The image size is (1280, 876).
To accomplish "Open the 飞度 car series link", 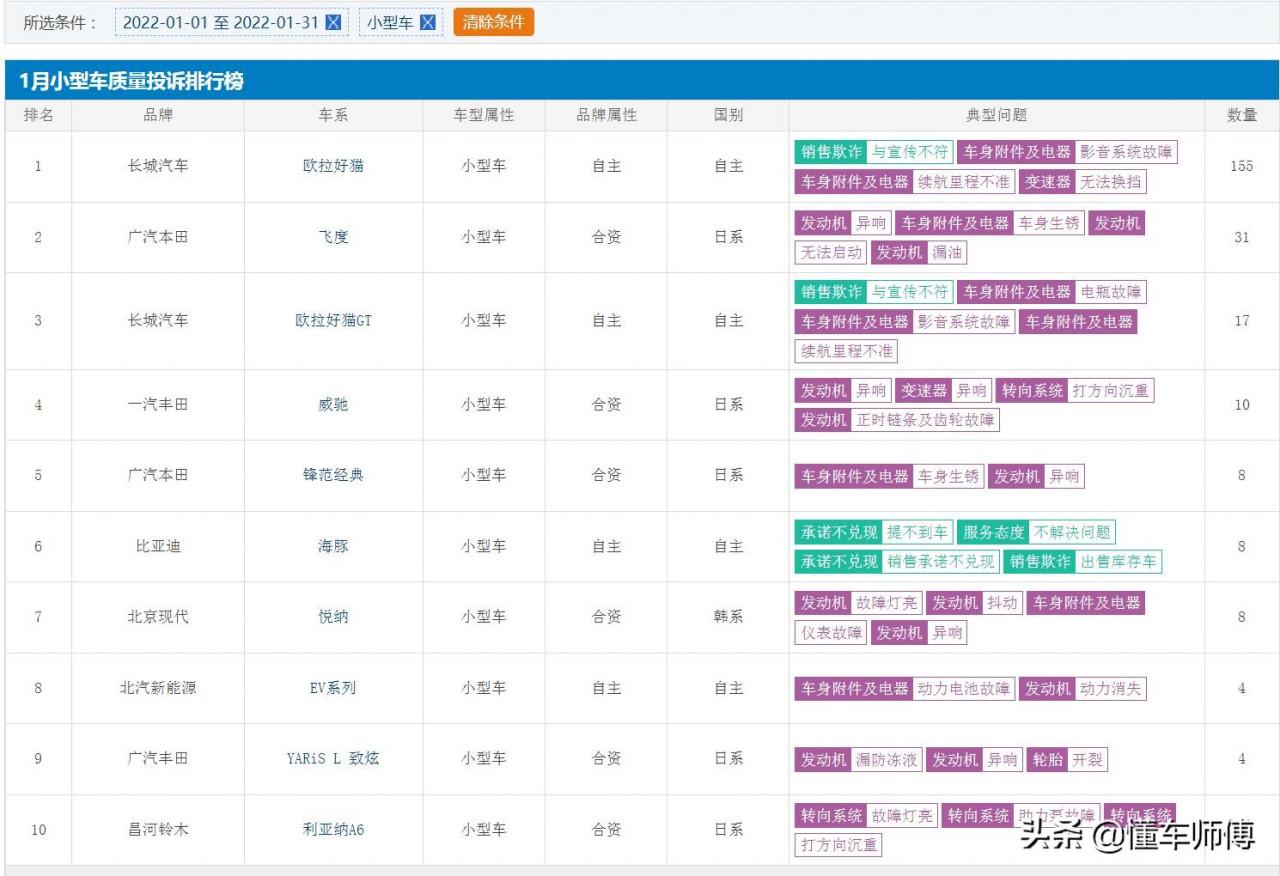I will point(333,237).
